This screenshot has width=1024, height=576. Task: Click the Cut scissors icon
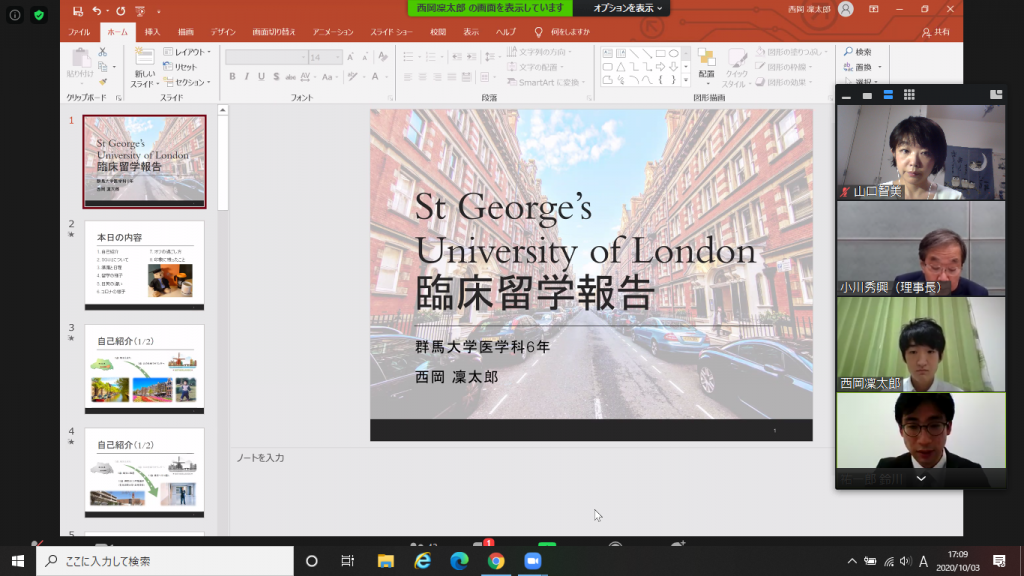pyautogui.click(x=103, y=52)
